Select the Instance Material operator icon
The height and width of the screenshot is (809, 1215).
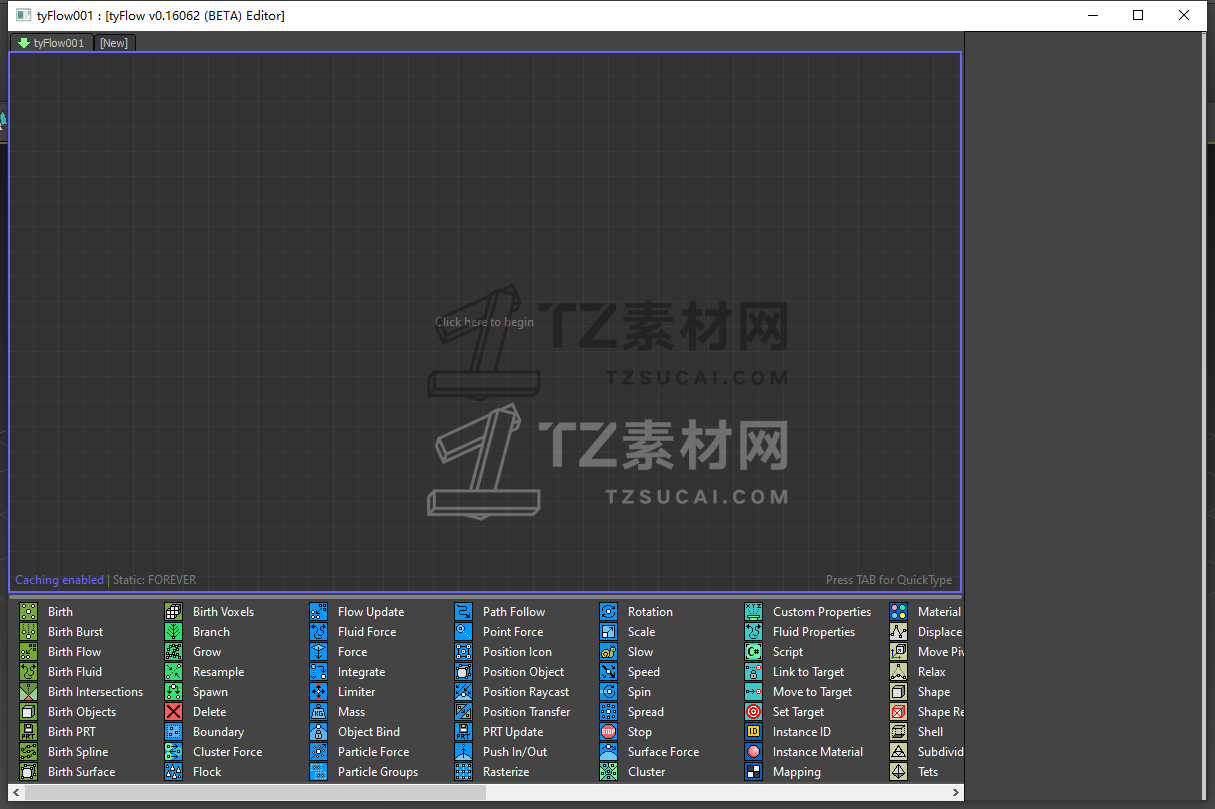coord(753,751)
